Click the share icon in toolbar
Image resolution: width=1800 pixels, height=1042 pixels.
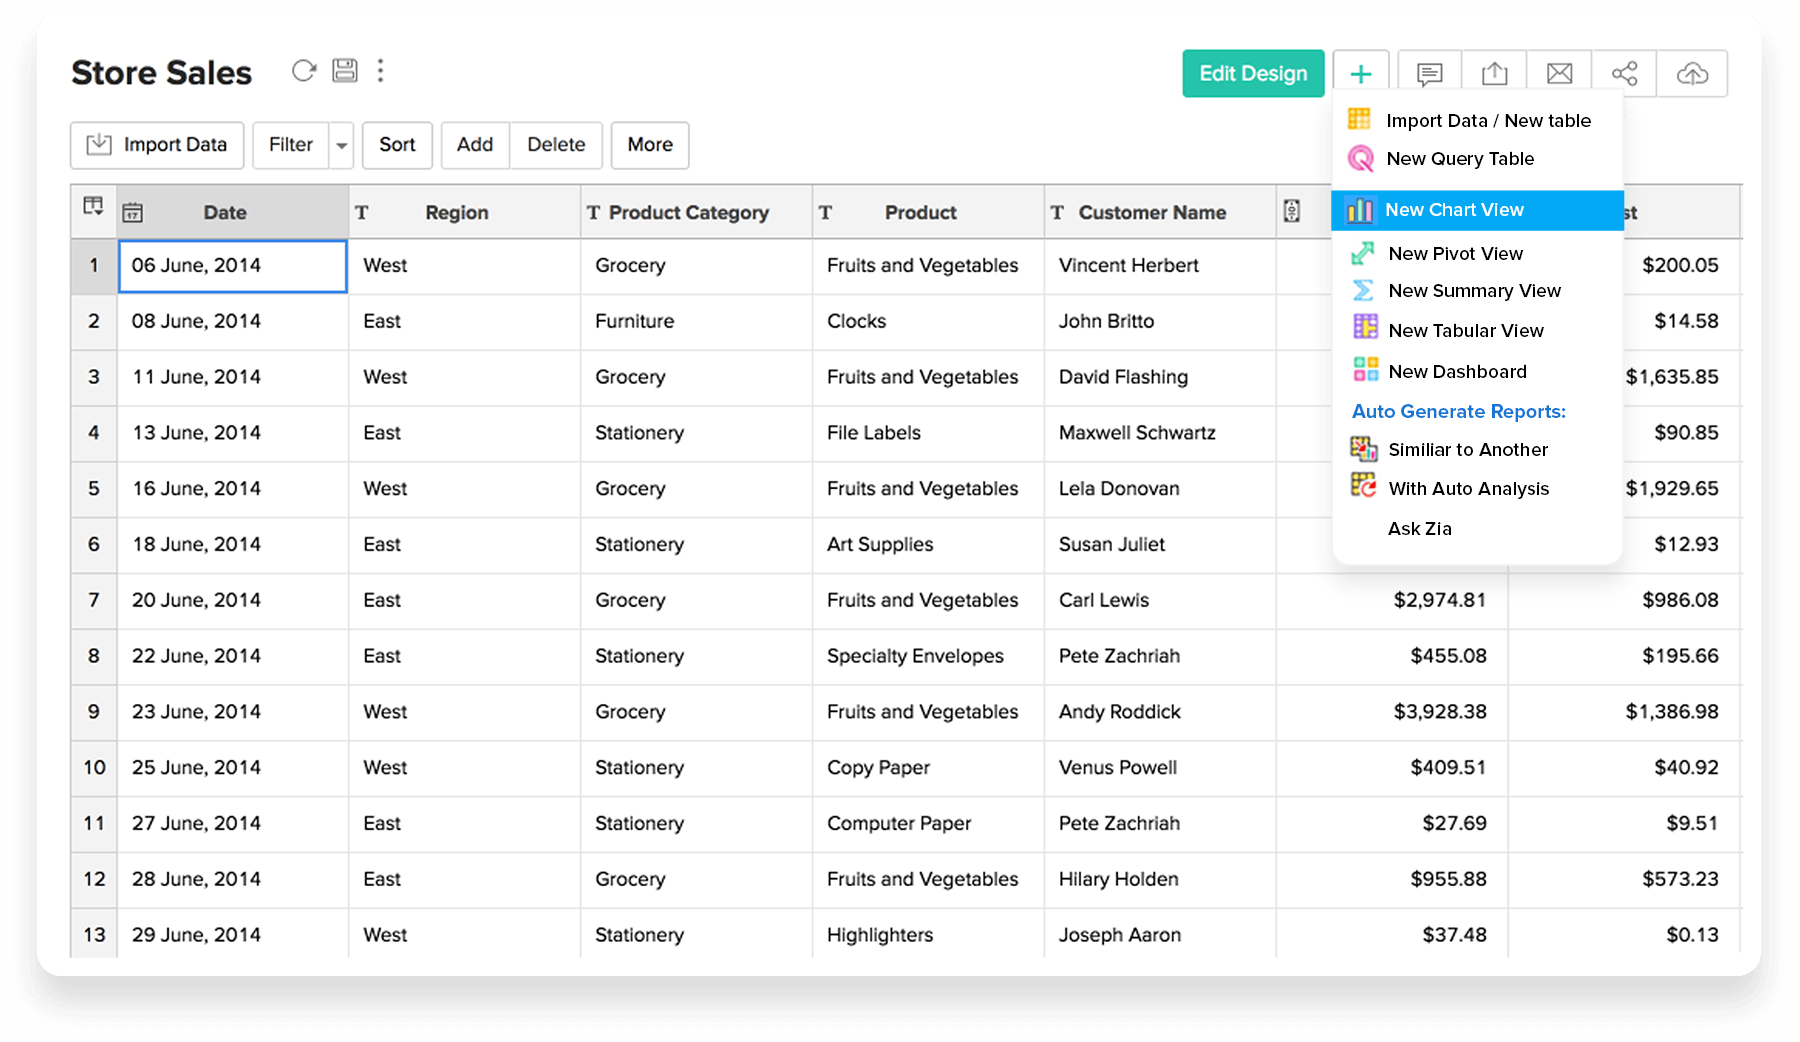click(x=1624, y=74)
